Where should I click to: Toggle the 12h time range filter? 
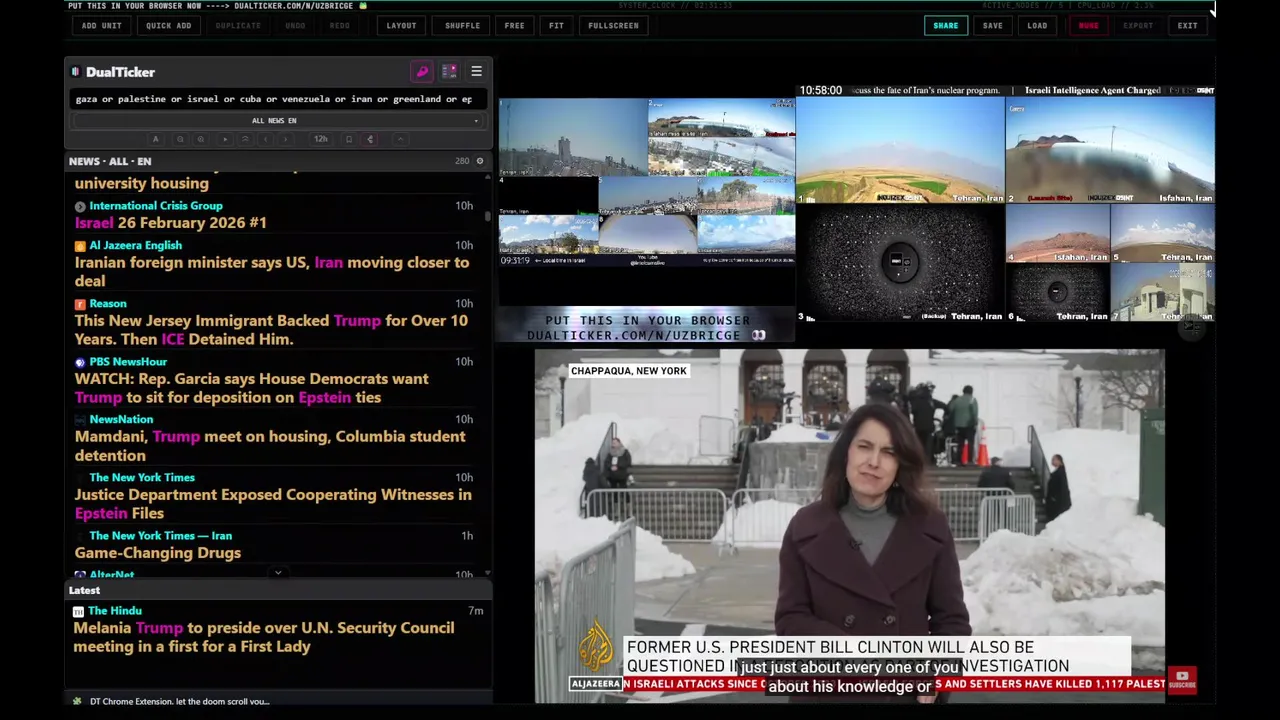[x=321, y=139]
